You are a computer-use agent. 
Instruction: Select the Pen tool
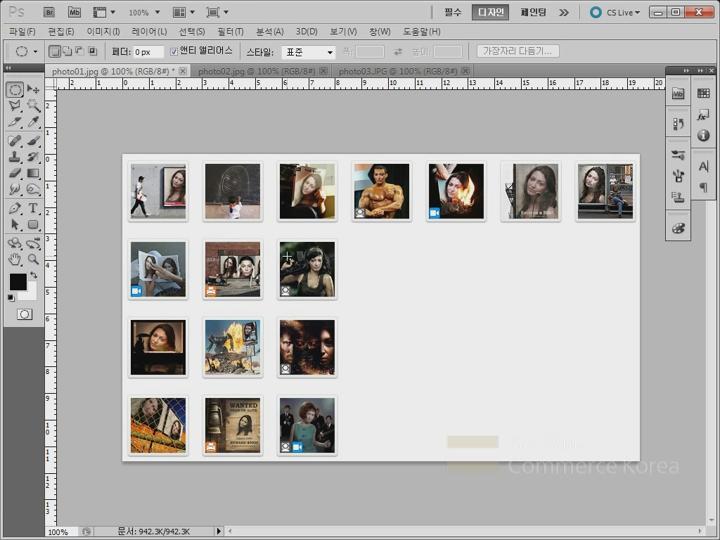[x=15, y=208]
